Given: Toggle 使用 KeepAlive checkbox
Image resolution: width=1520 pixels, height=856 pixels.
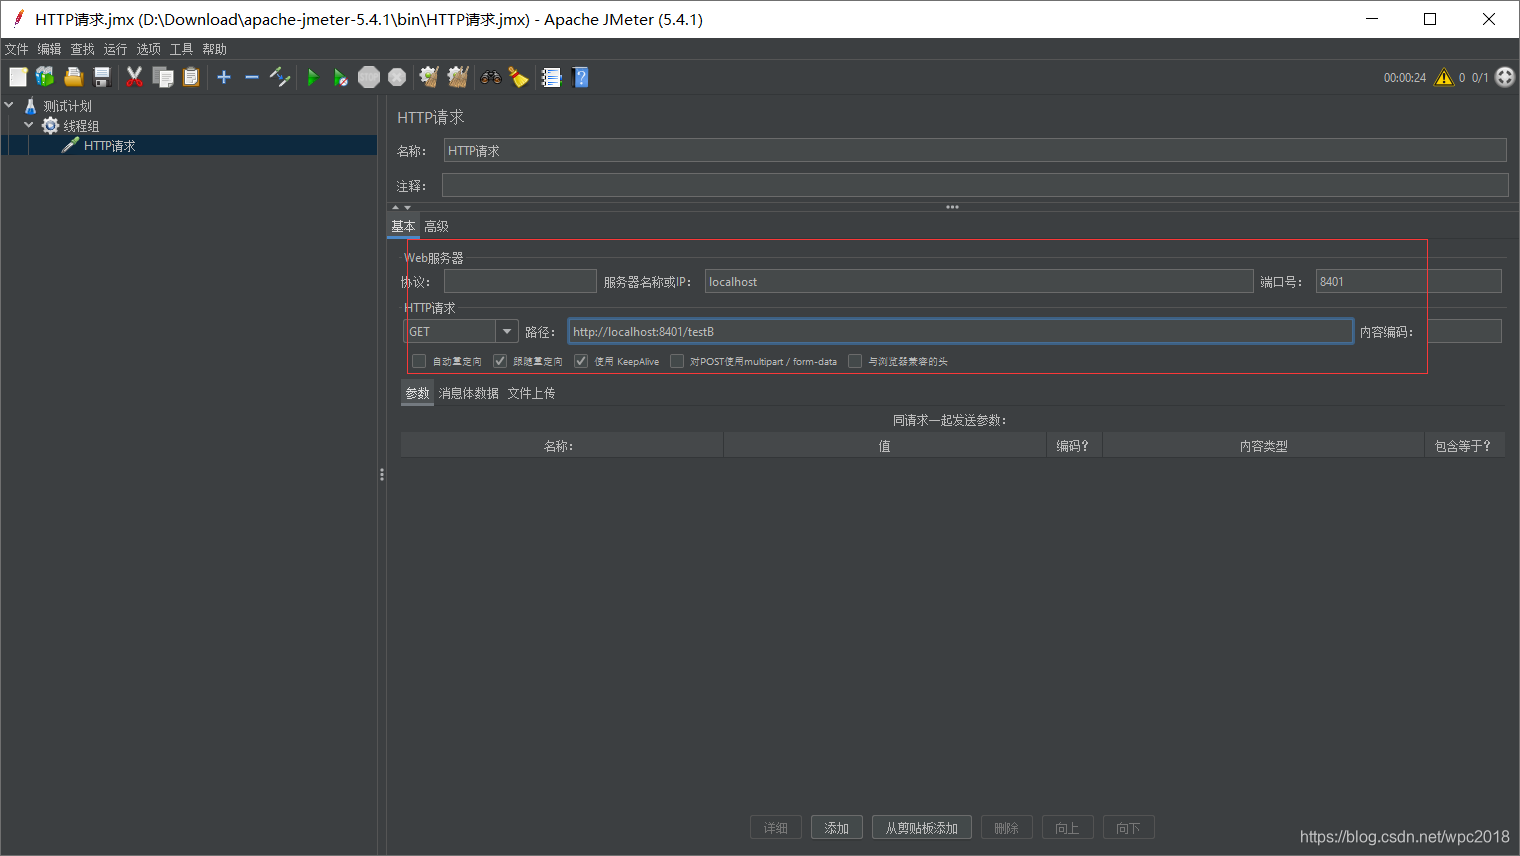Looking at the screenshot, I should pos(581,361).
